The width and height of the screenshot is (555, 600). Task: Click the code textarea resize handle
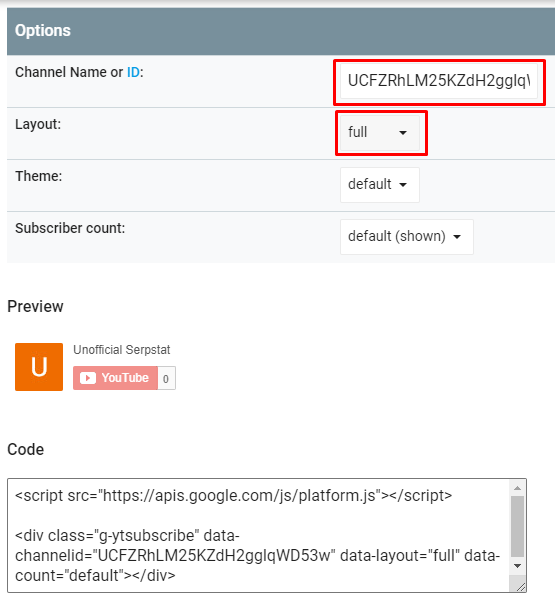pyautogui.click(x=521, y=587)
